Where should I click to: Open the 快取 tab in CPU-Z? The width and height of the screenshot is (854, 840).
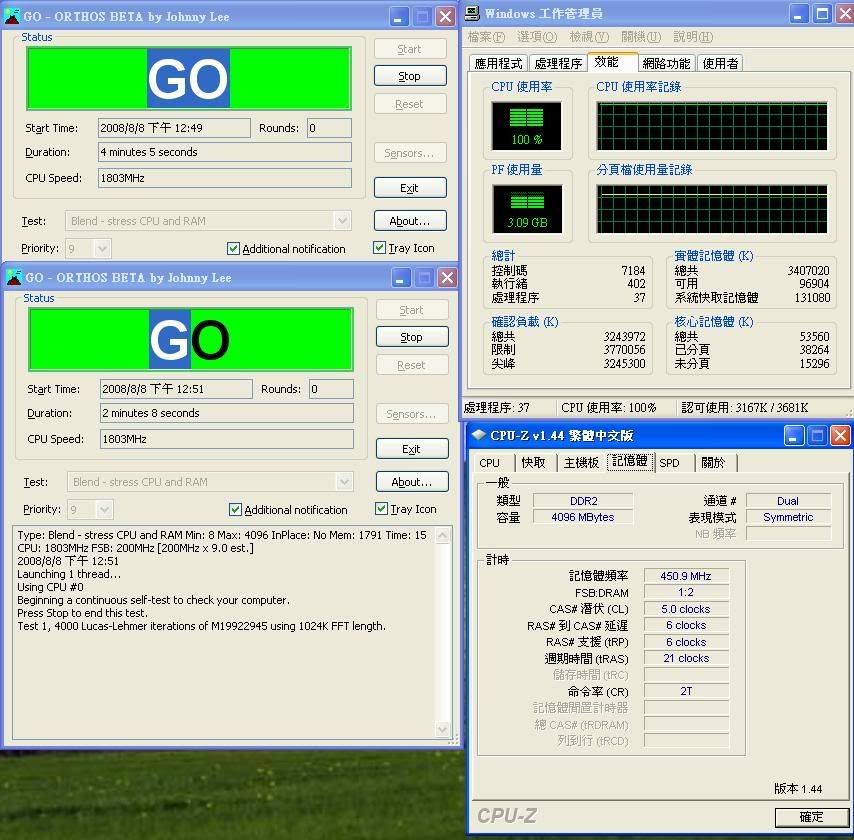(533, 463)
